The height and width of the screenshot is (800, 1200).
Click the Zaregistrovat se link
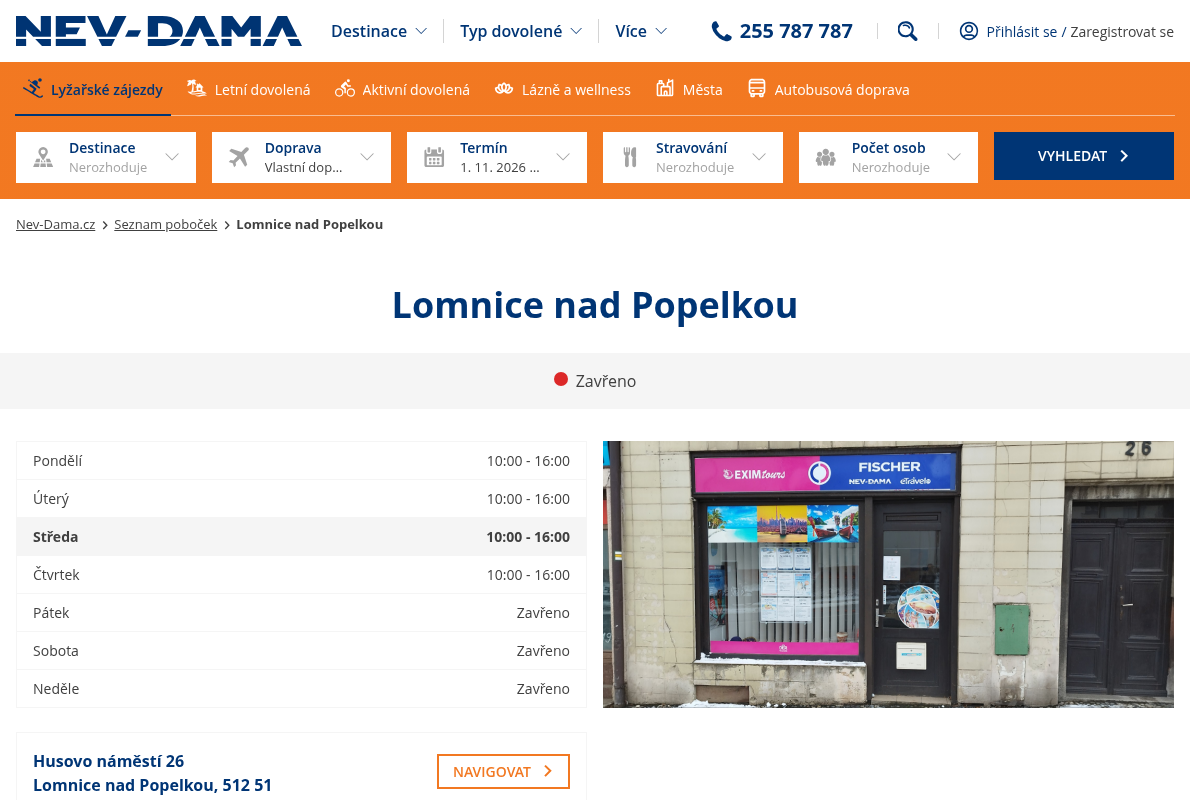pyautogui.click(x=1122, y=32)
